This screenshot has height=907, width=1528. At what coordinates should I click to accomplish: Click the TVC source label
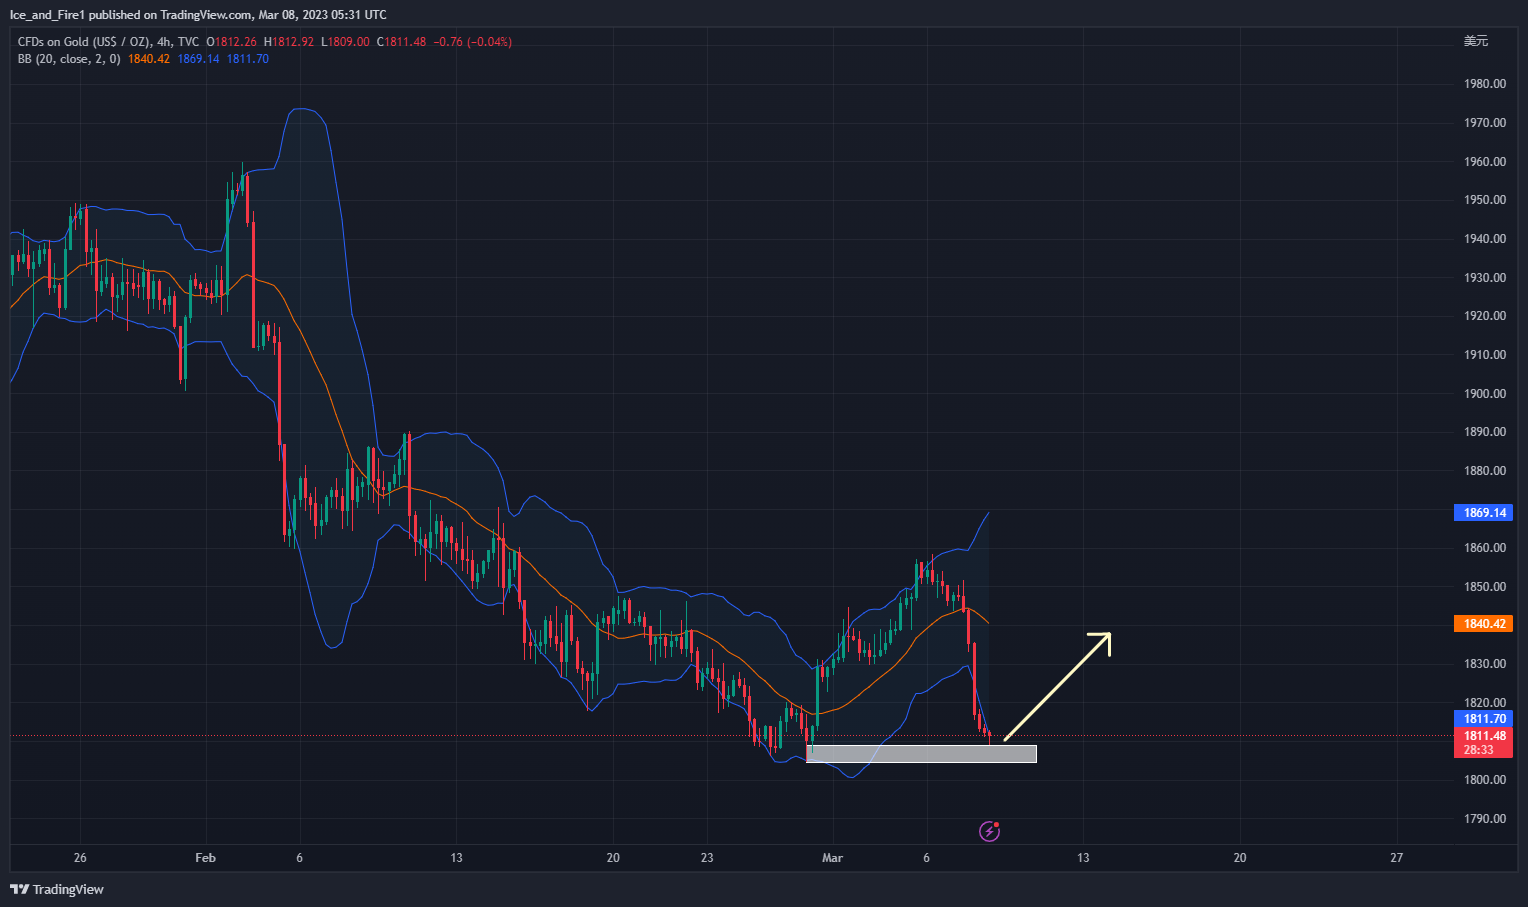(x=189, y=42)
